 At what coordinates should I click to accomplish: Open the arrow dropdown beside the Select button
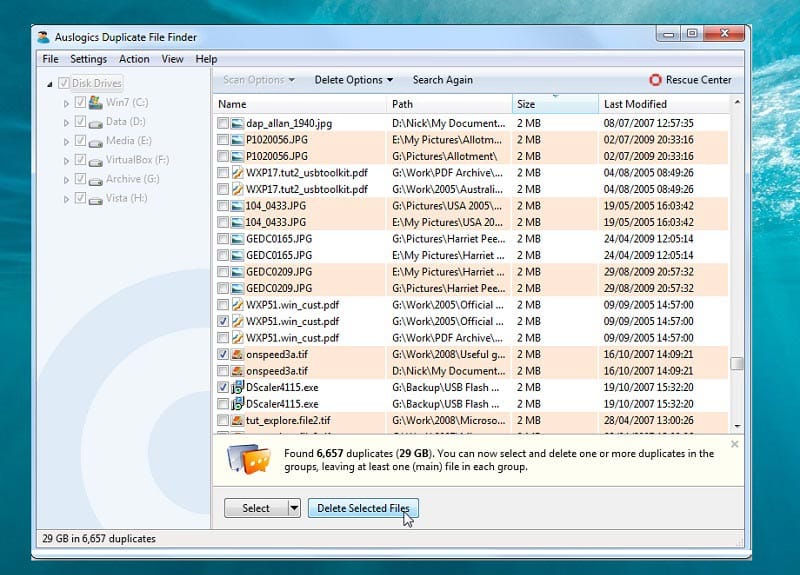coord(294,508)
